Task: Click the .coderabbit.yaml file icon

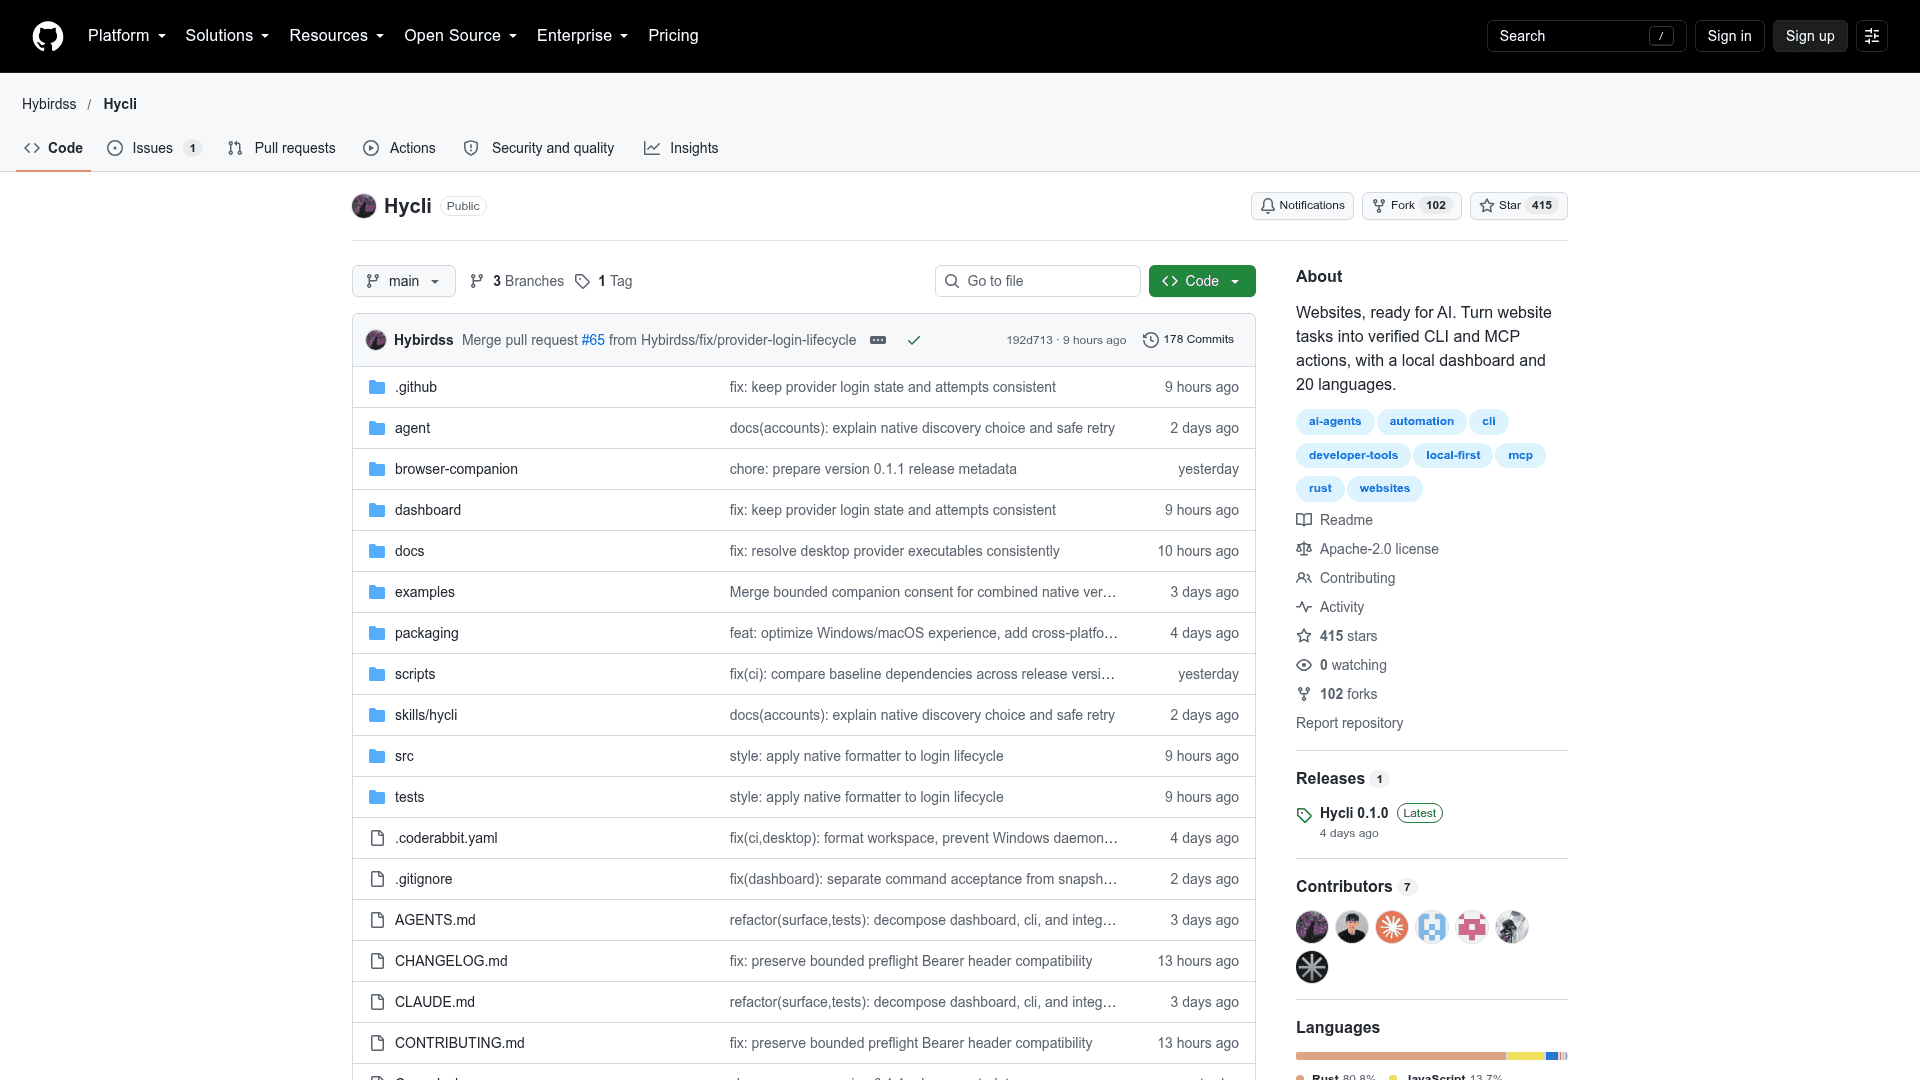Action: point(377,838)
